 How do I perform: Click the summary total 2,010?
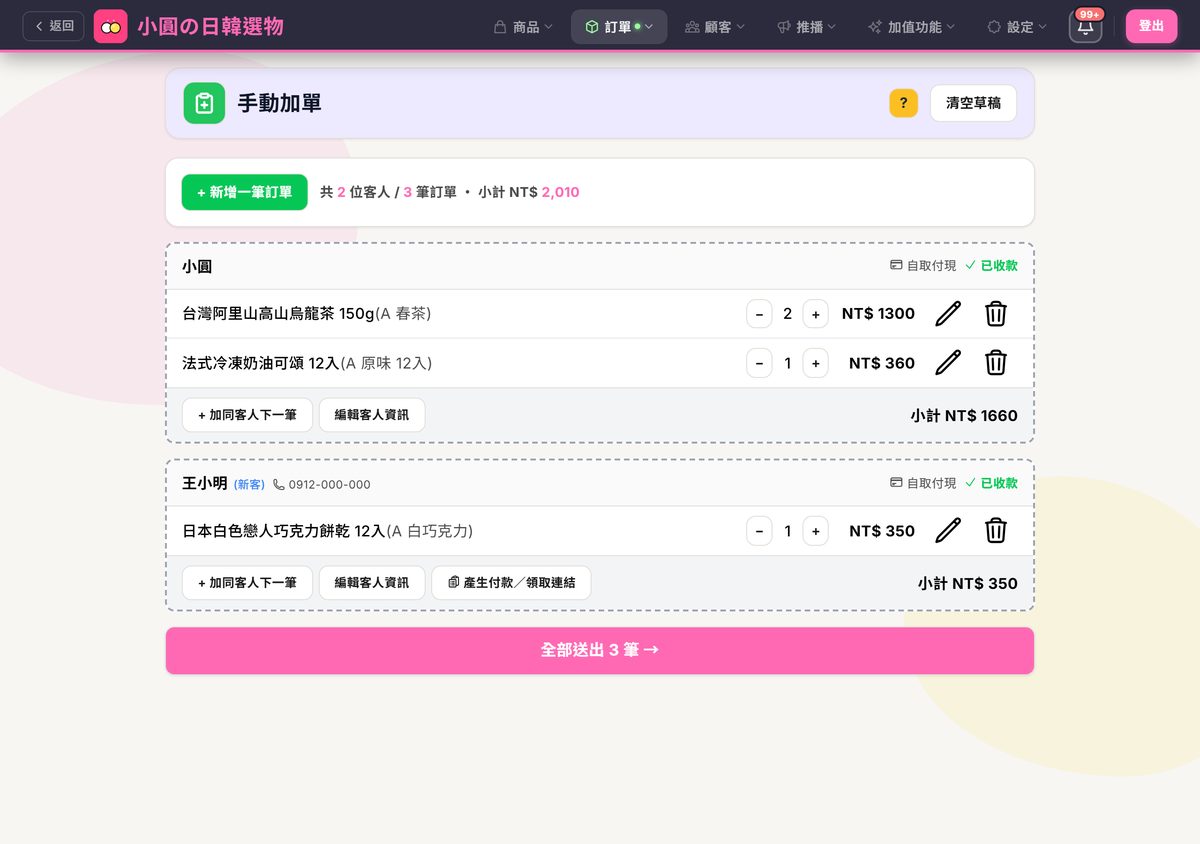(560, 192)
